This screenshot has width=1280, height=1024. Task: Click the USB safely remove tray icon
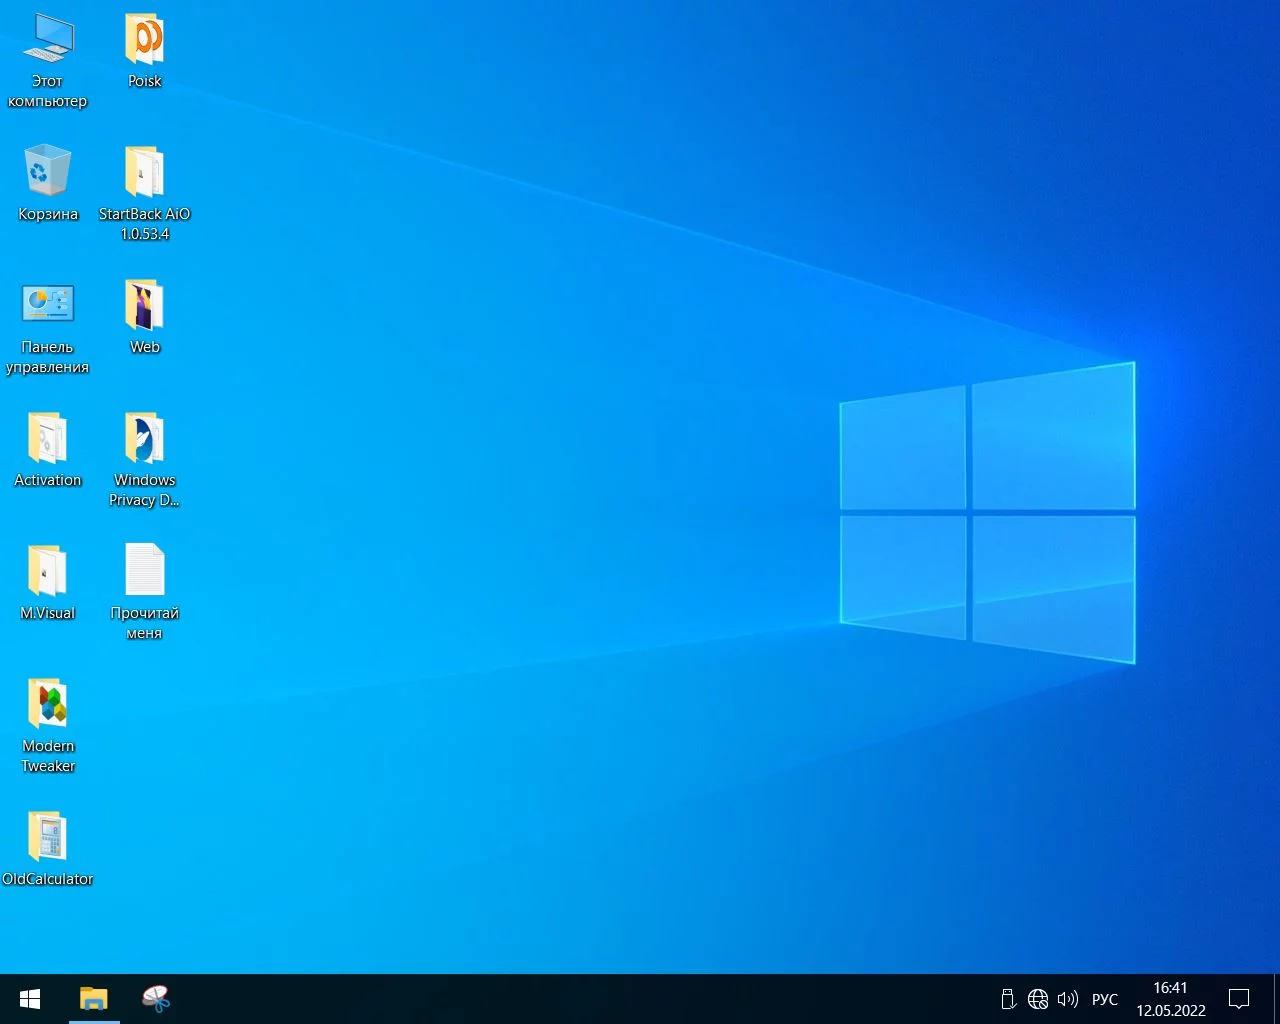(x=1008, y=999)
